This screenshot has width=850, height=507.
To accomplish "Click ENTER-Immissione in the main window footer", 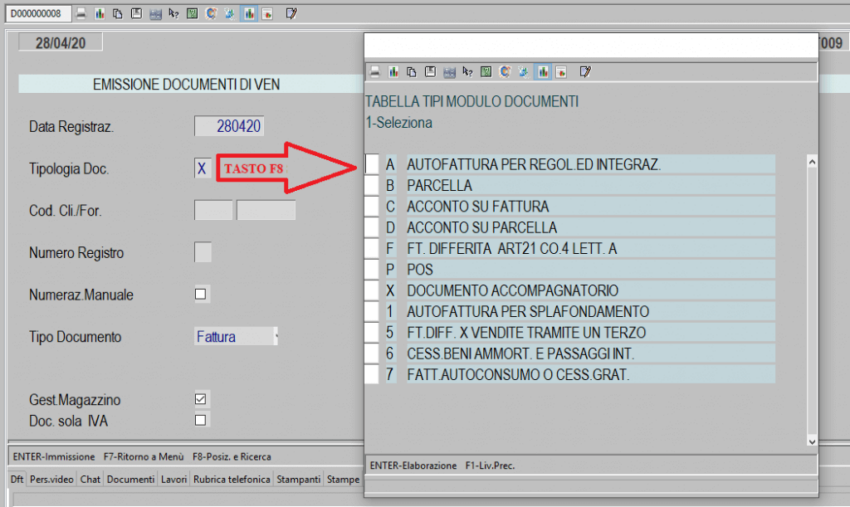I will pos(54,457).
